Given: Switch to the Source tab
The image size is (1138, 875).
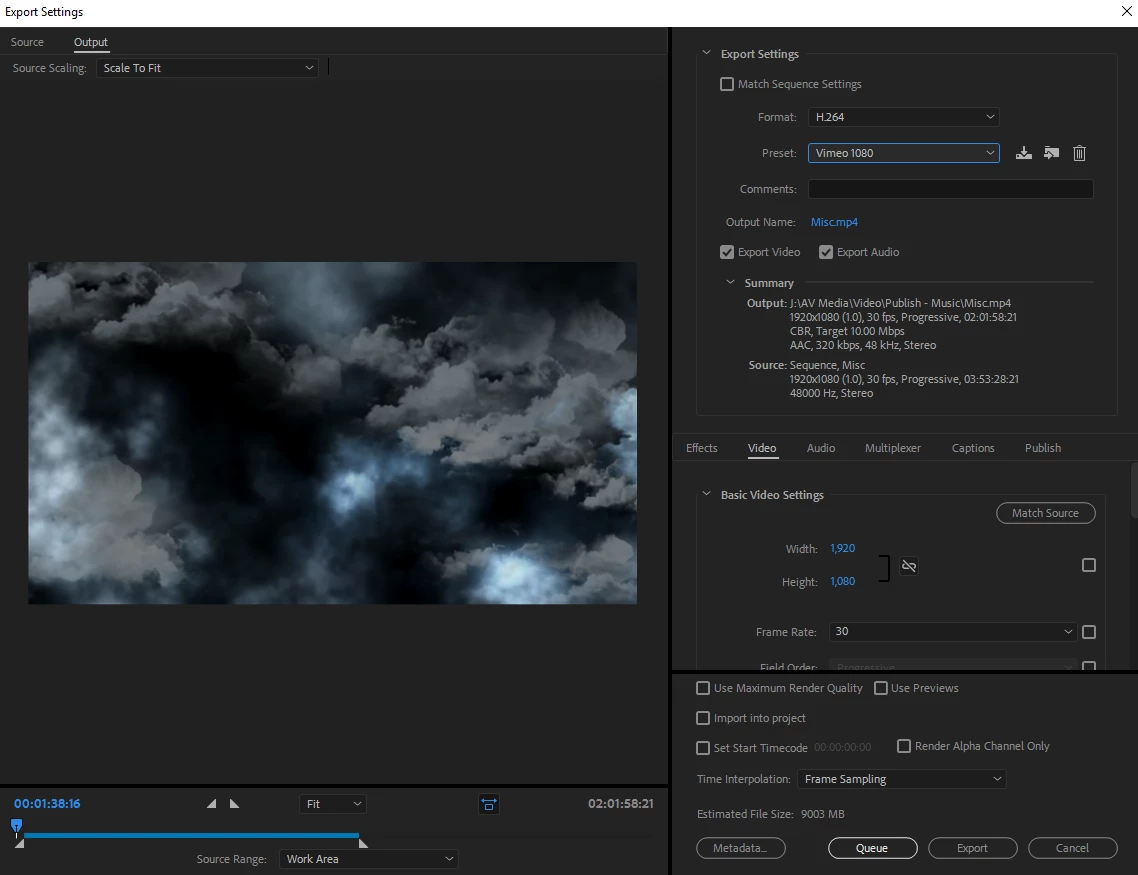Looking at the screenshot, I should (x=27, y=42).
